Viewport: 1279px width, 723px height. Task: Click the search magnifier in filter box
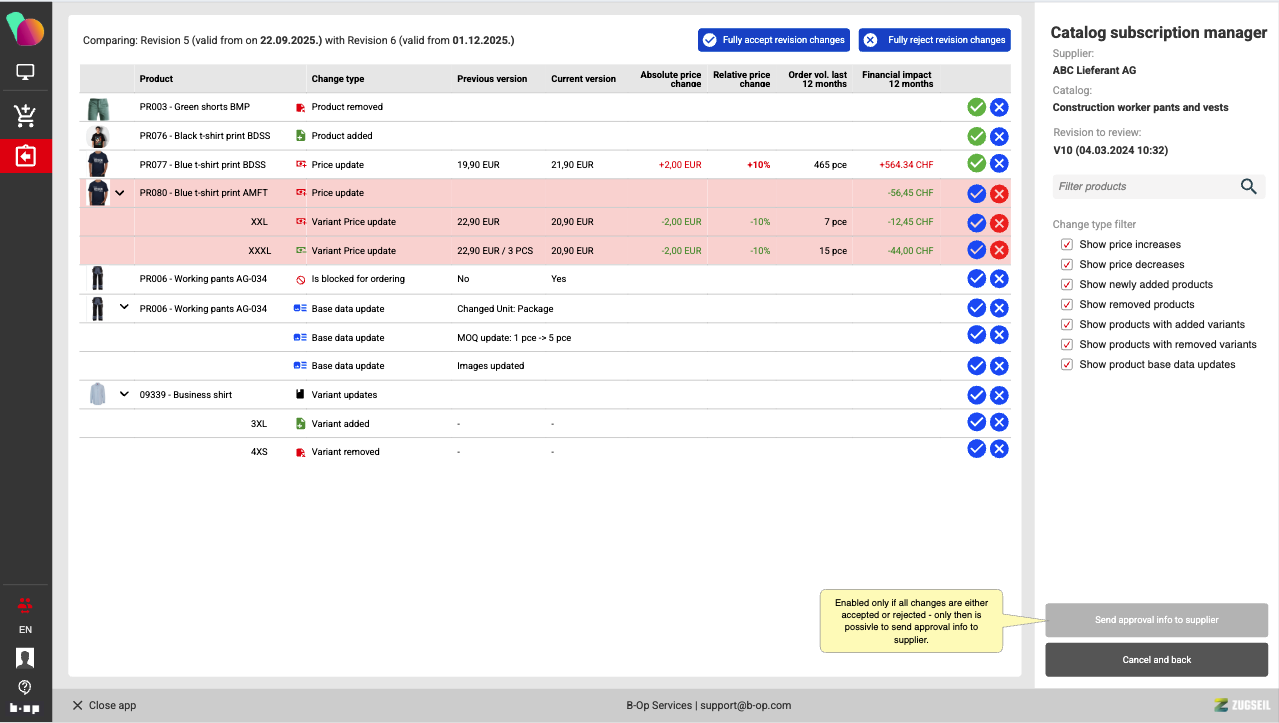coord(1248,186)
